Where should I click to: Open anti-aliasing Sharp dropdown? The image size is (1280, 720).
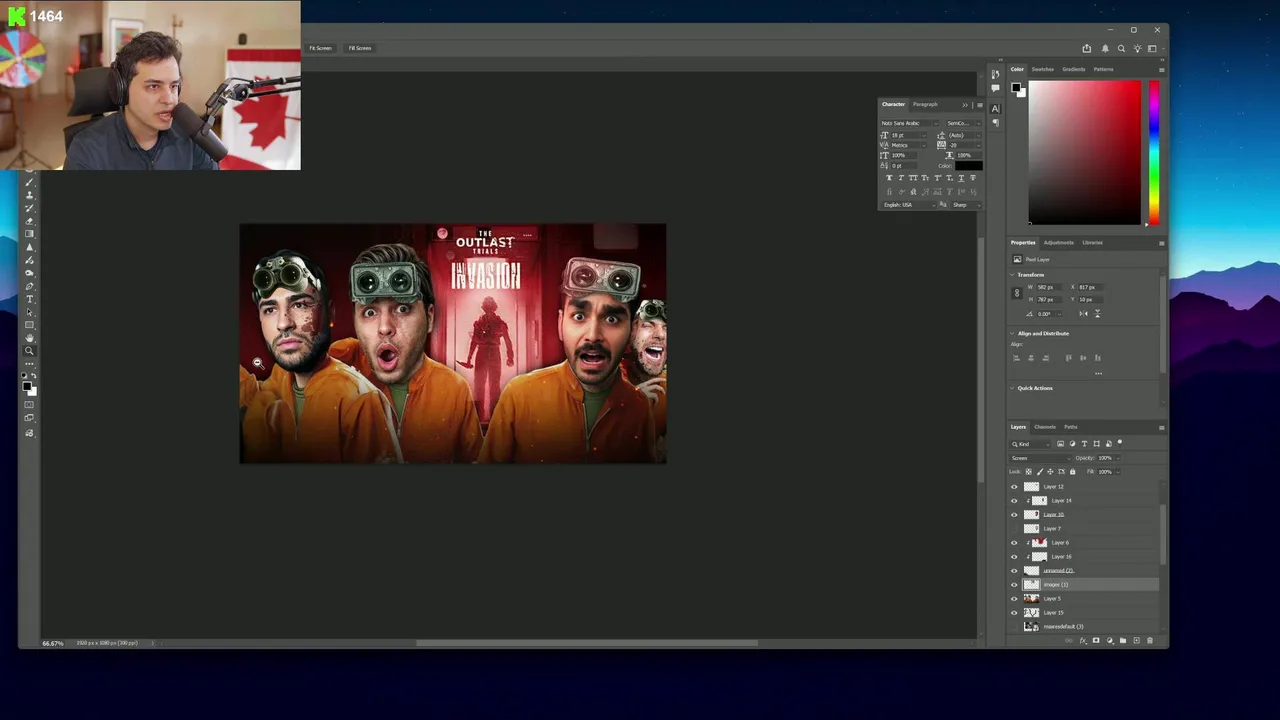pos(965,205)
